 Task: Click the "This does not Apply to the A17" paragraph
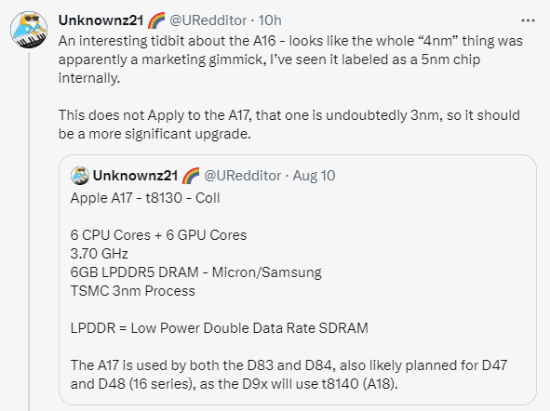[x=289, y=124]
